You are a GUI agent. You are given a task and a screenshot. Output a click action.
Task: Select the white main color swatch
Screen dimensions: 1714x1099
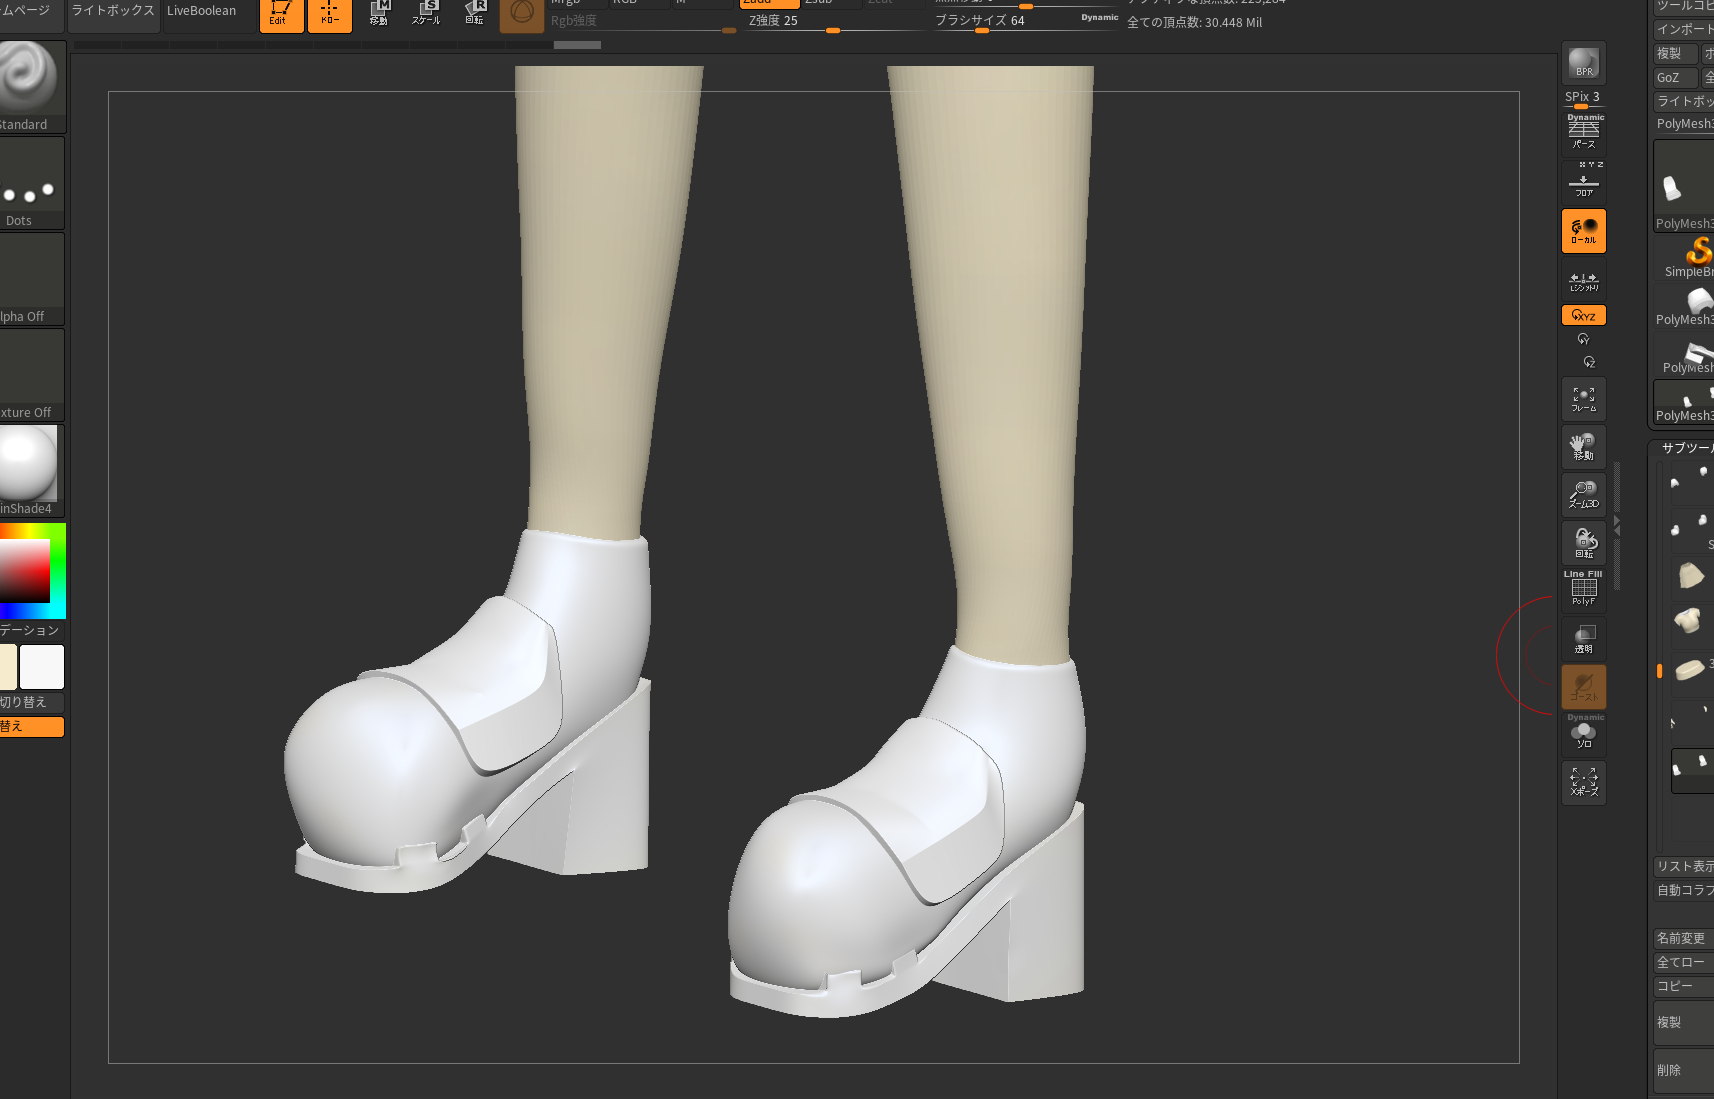click(x=42, y=667)
